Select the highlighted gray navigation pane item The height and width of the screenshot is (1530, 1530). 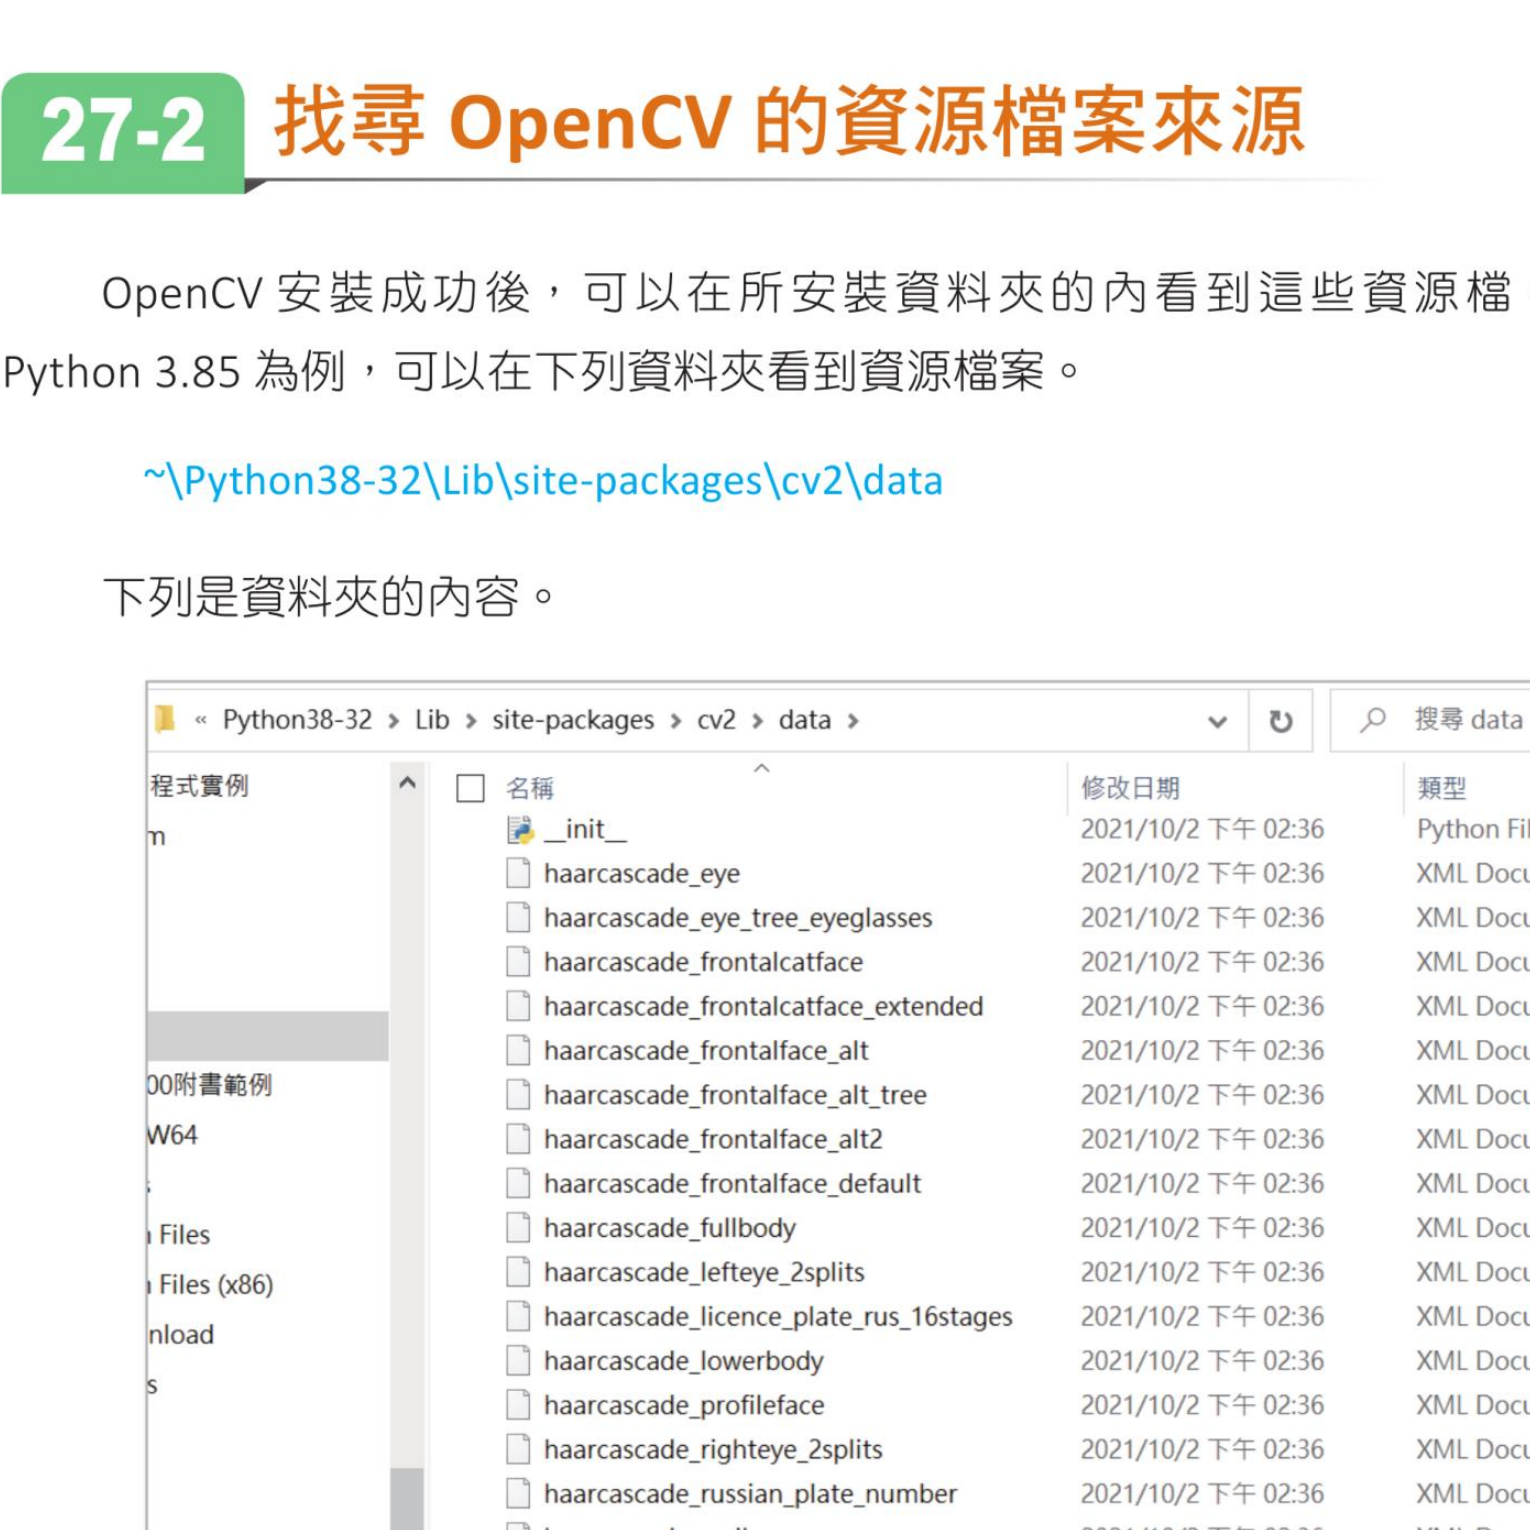[x=267, y=1035]
